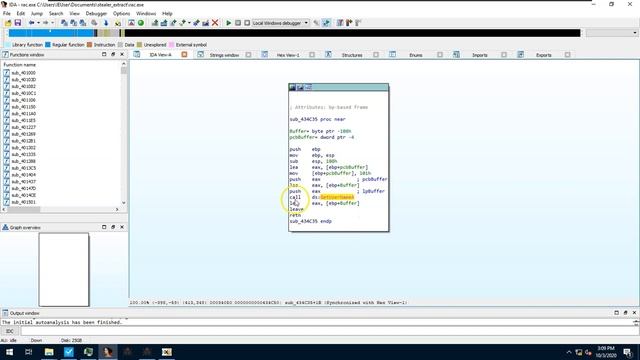
Task: Click the blue down-arrow toolbar icon
Action: coord(106,23)
